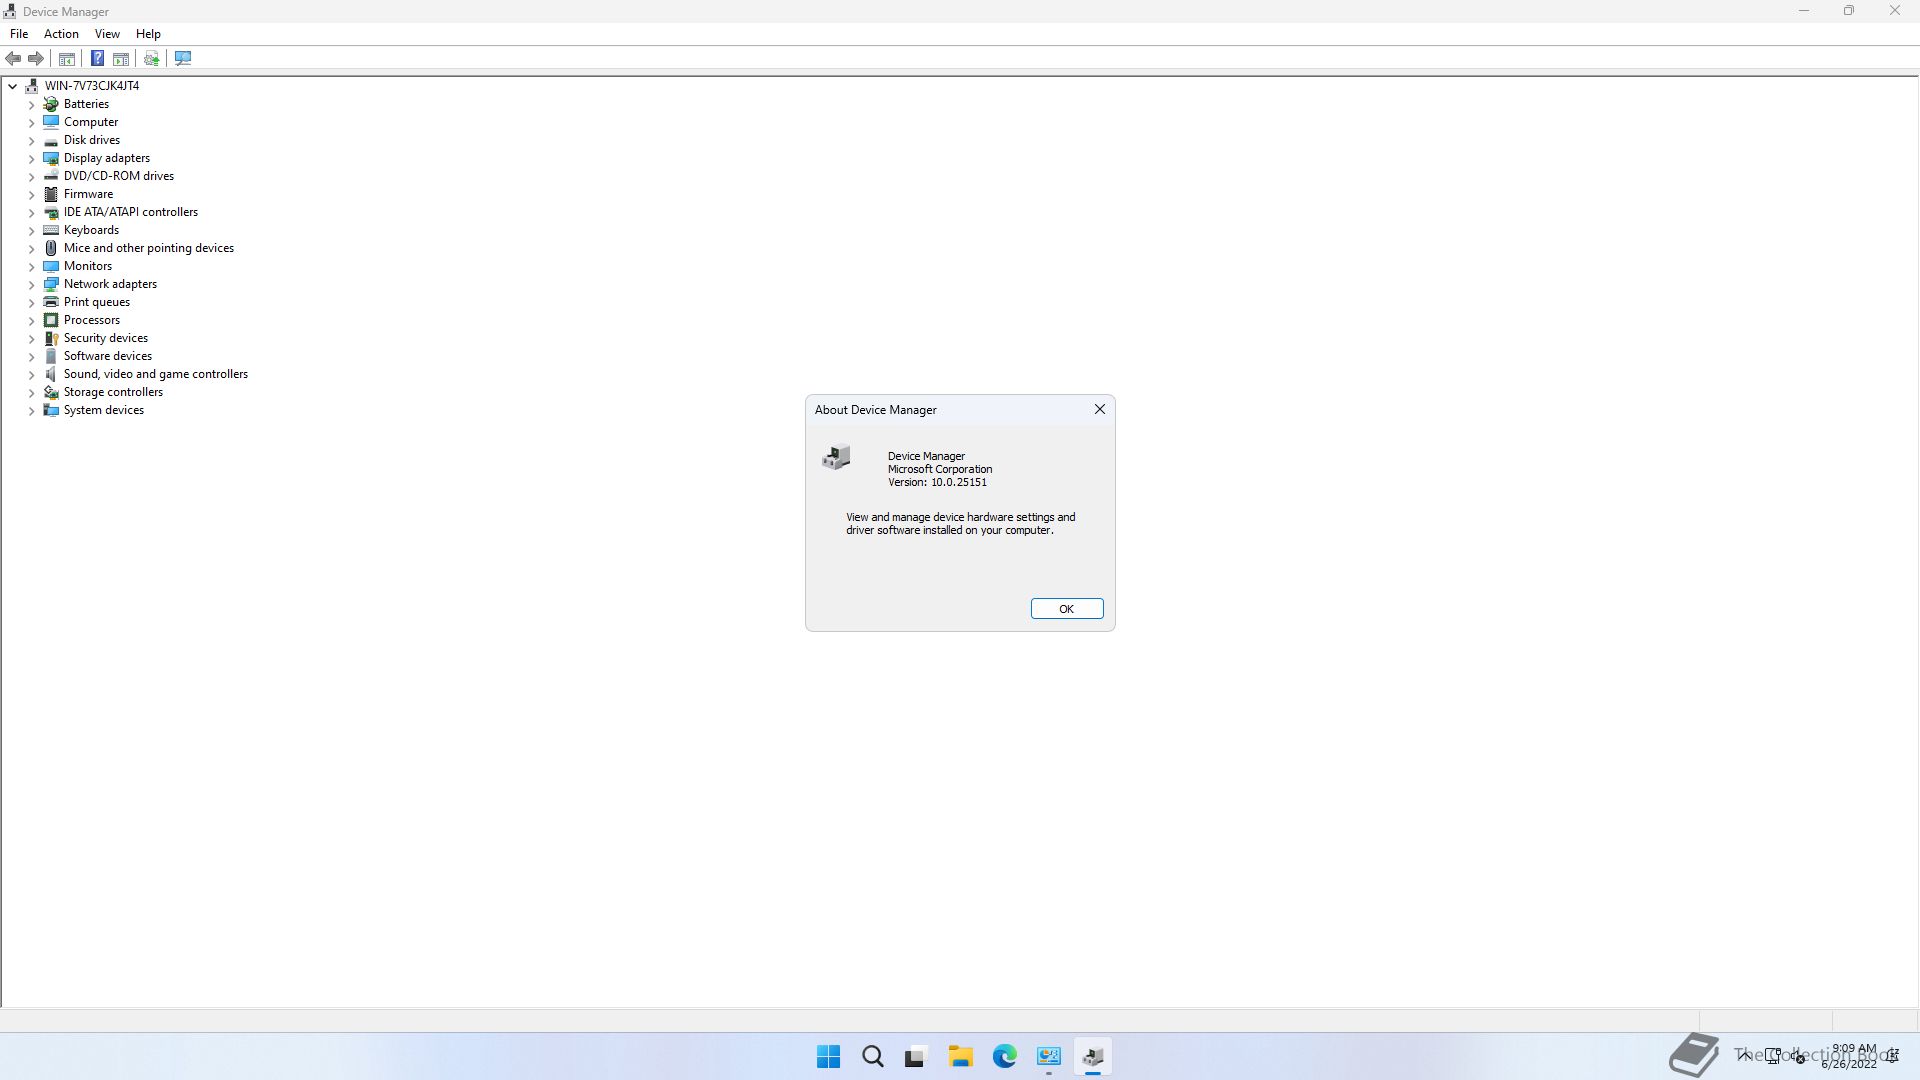Viewport: 1920px width, 1080px height.
Task: Expand the Computer node
Action: pos(31,122)
